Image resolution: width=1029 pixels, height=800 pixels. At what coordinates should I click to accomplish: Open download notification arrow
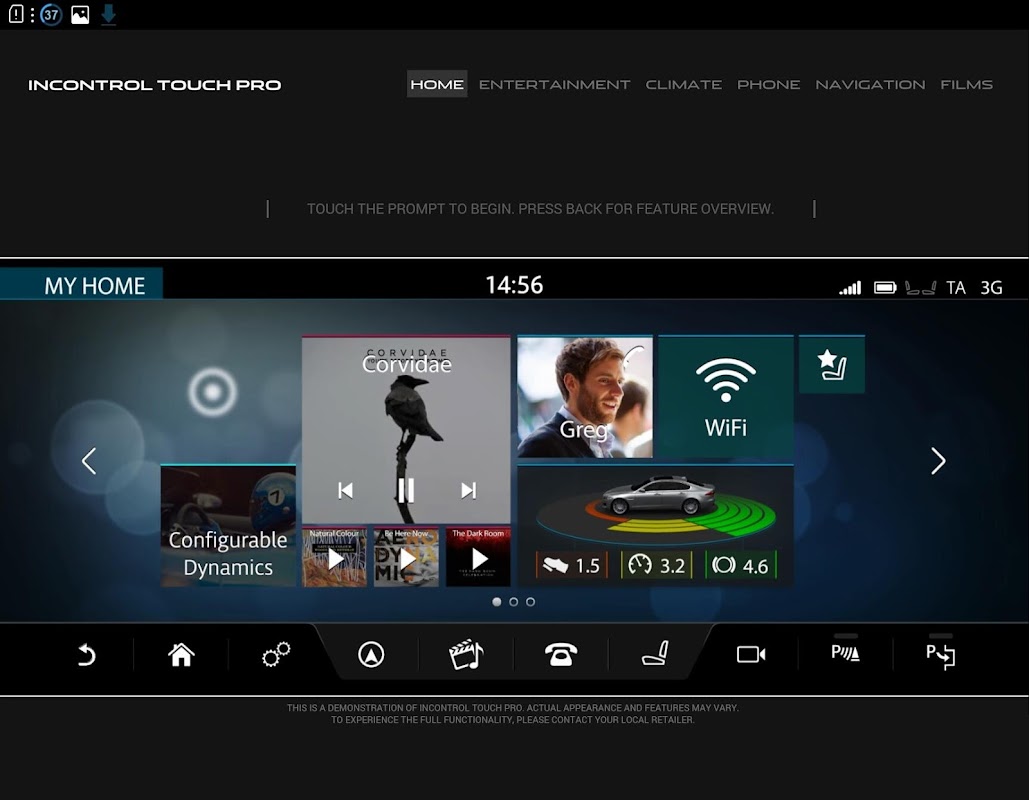click(109, 14)
